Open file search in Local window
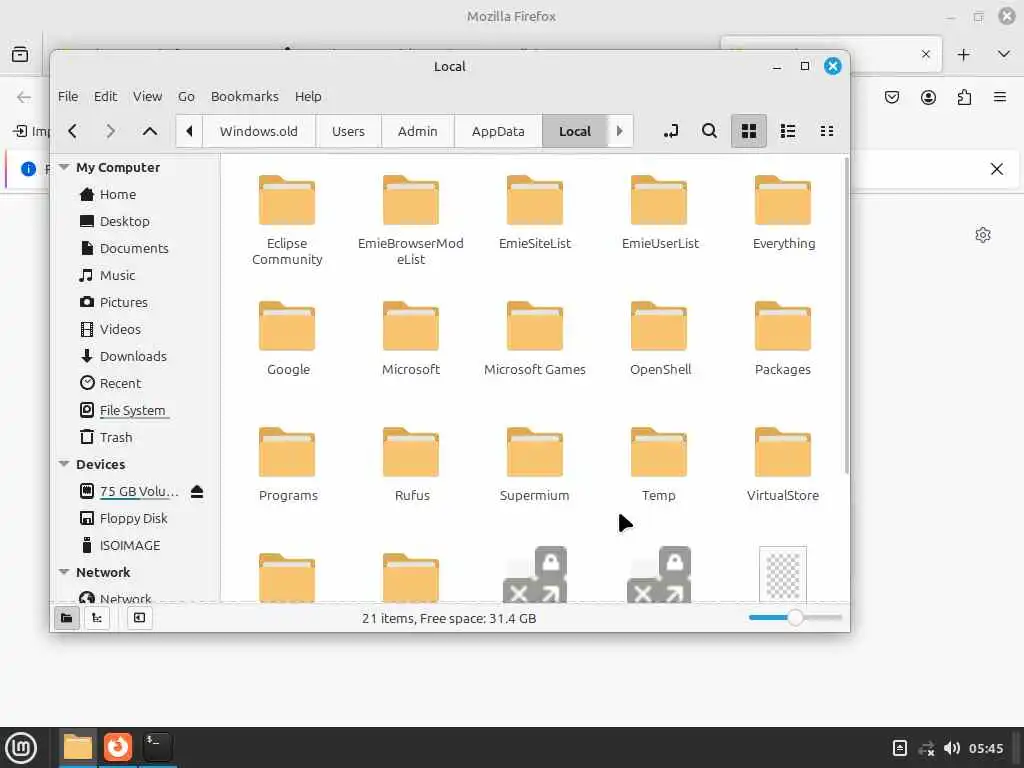 pos(709,131)
